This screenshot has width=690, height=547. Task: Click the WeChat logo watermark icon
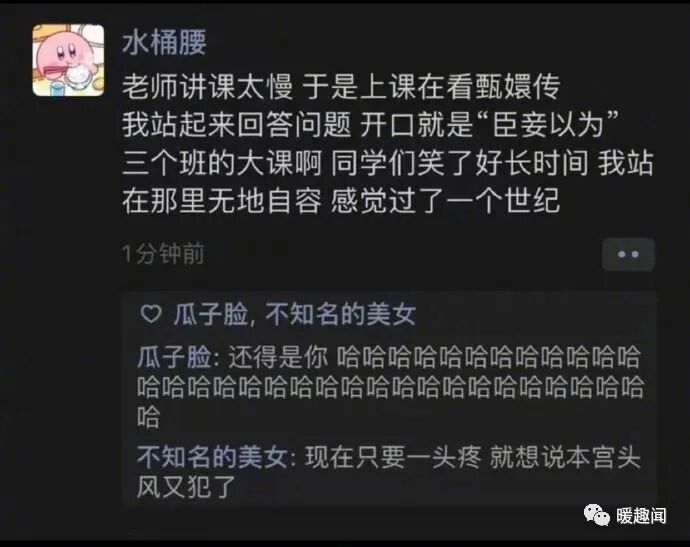[x=596, y=515]
